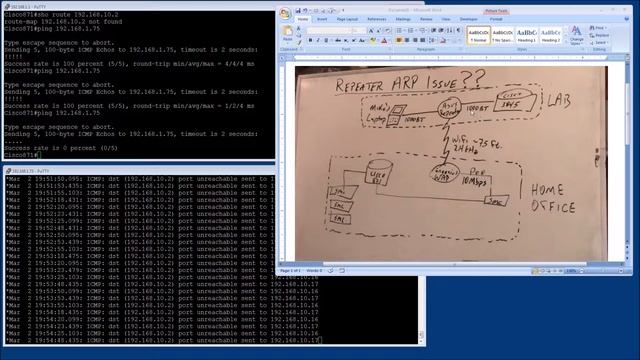Switch to the View ribbon tab
Viewport: 640px width, 360px height.
tap(446, 19)
